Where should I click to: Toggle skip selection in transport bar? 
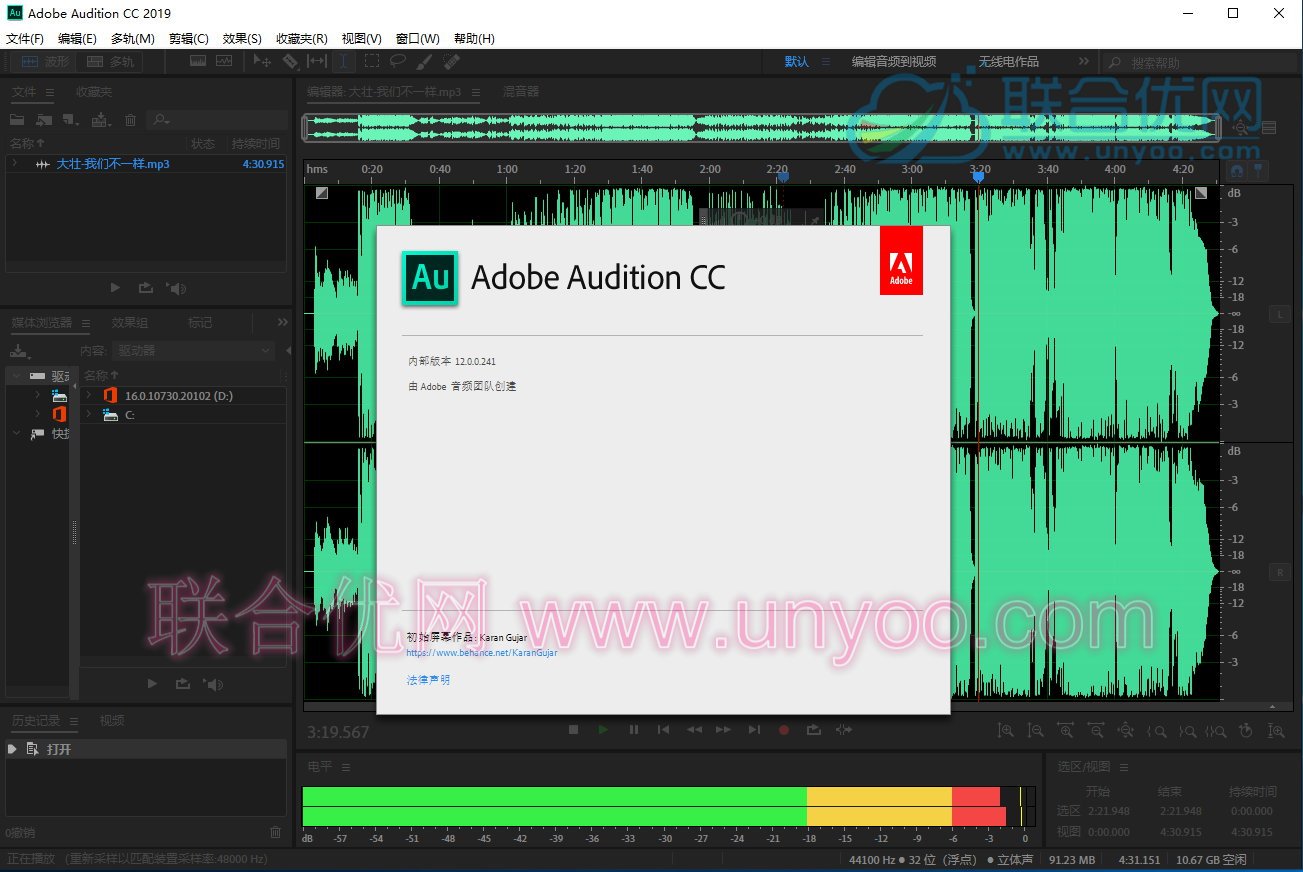(x=844, y=730)
